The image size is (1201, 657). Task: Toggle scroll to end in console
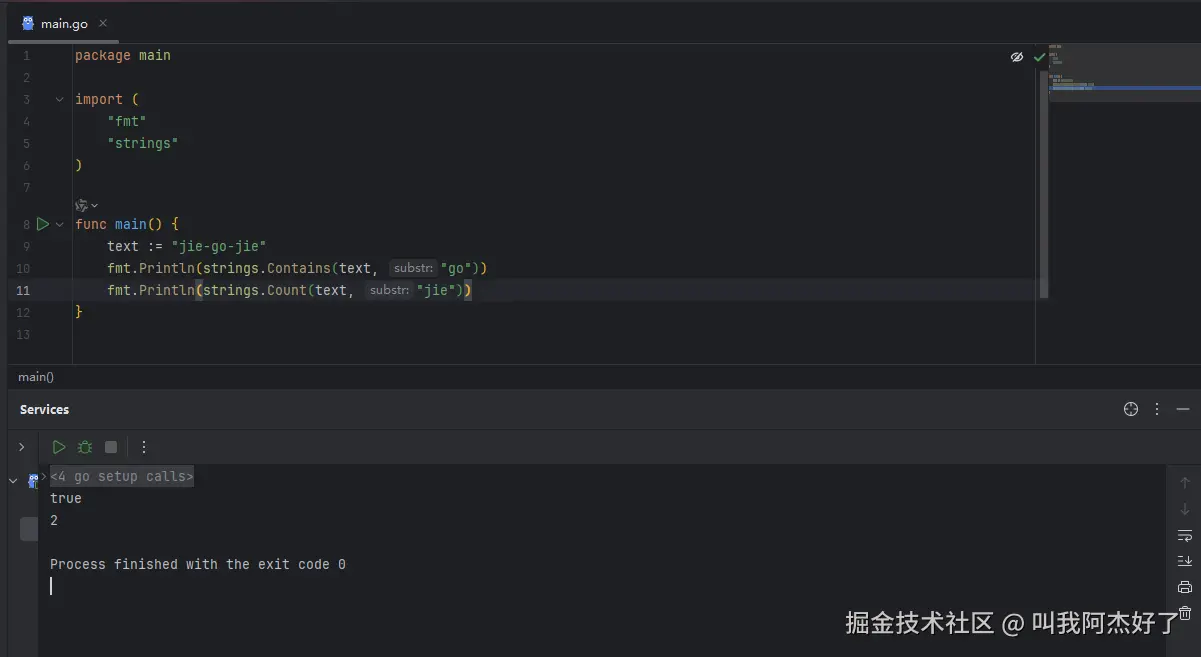point(1185,561)
